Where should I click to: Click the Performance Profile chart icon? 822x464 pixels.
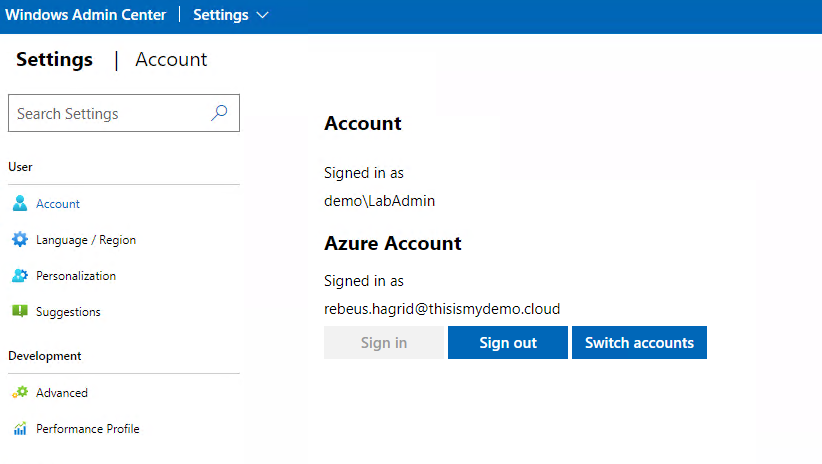pyautogui.click(x=19, y=429)
